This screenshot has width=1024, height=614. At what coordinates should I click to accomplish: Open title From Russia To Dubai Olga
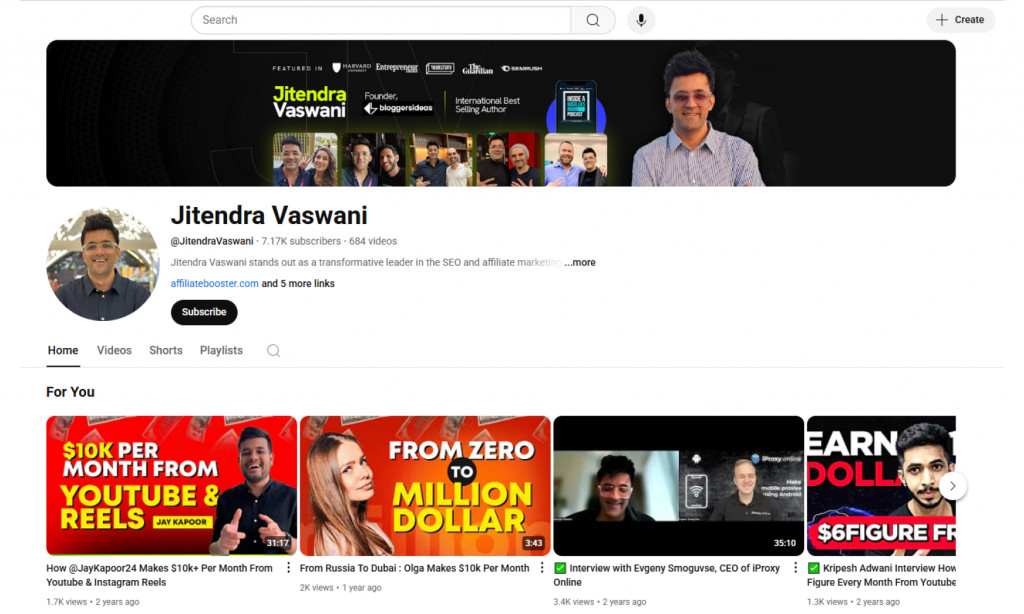[x=414, y=568]
